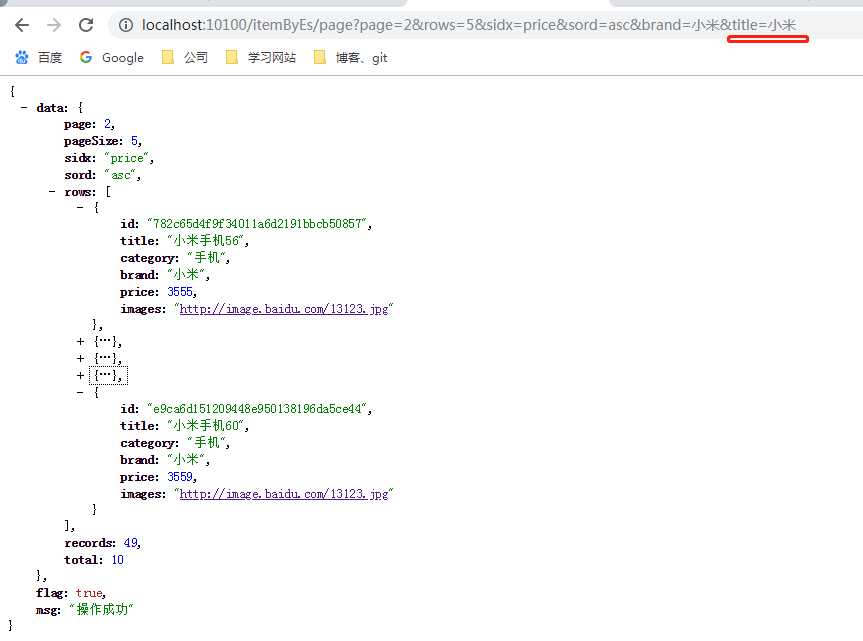Click title value 小米手机56
The image size is (863, 641).
(x=206, y=240)
